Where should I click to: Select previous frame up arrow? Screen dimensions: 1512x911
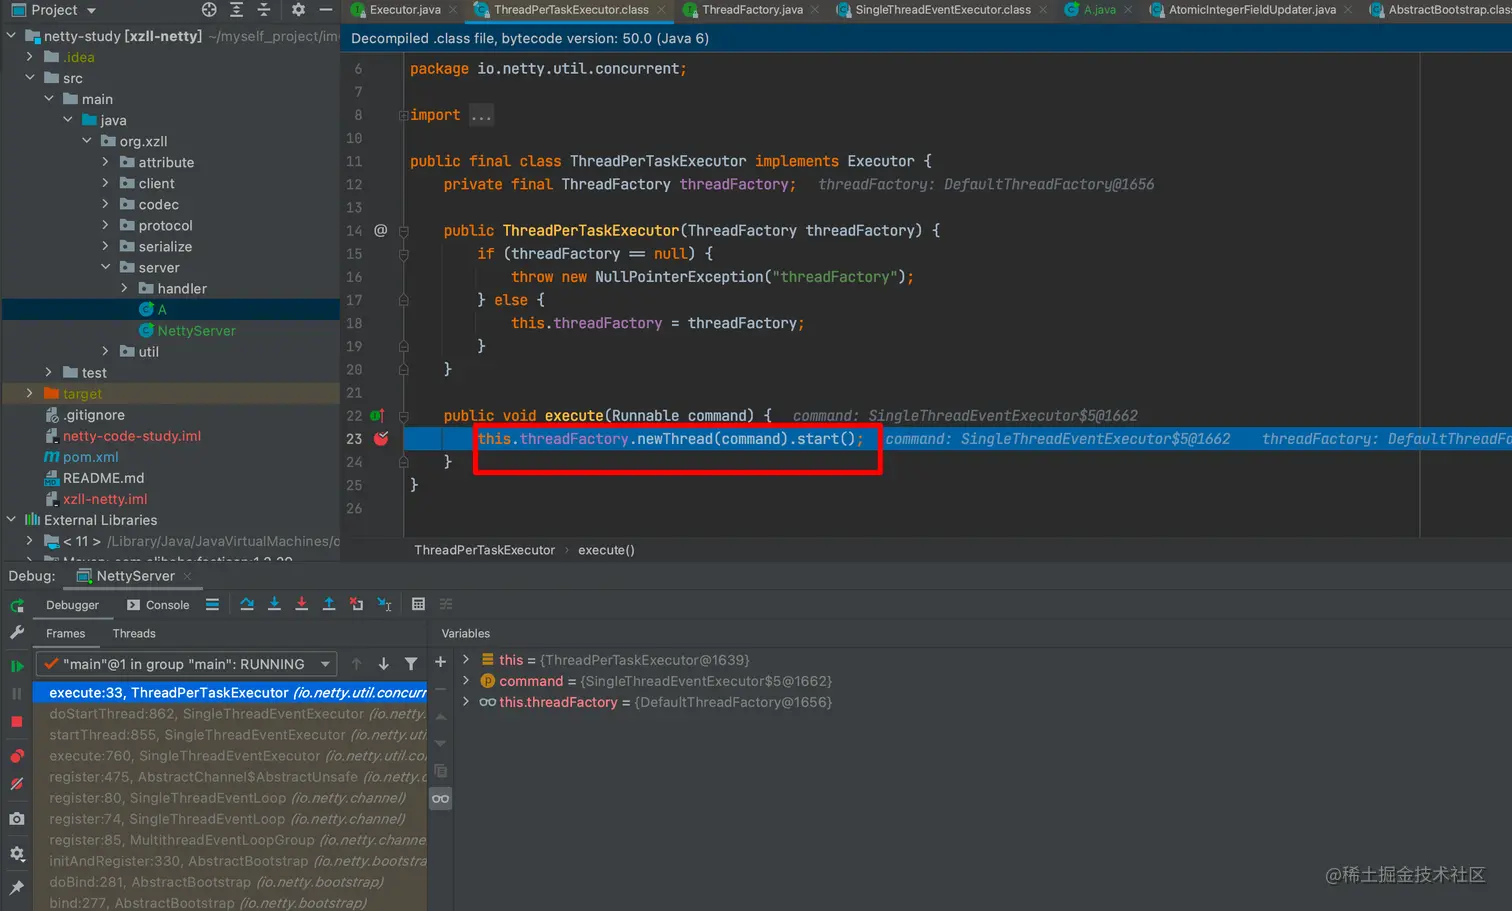pyautogui.click(x=357, y=664)
